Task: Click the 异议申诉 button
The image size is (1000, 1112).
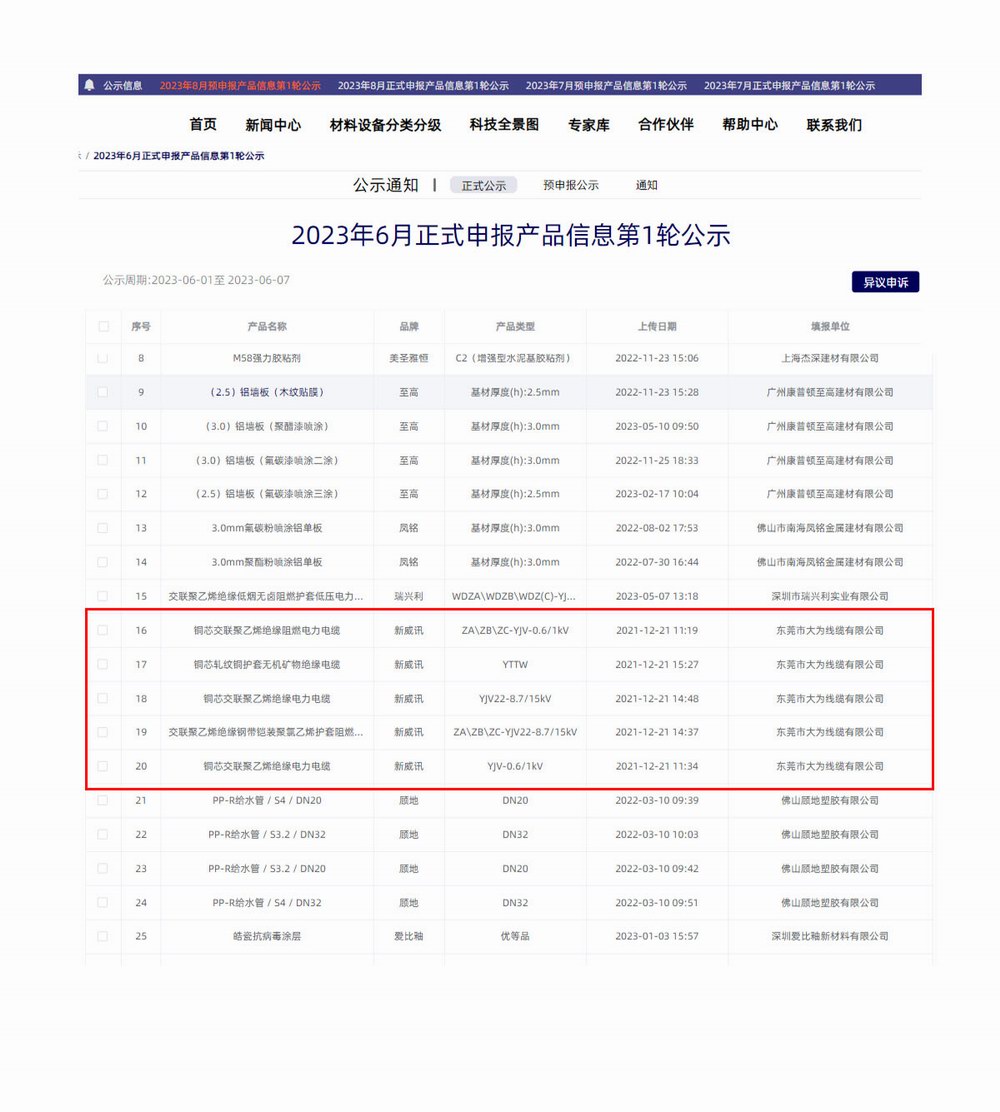Action: [885, 282]
